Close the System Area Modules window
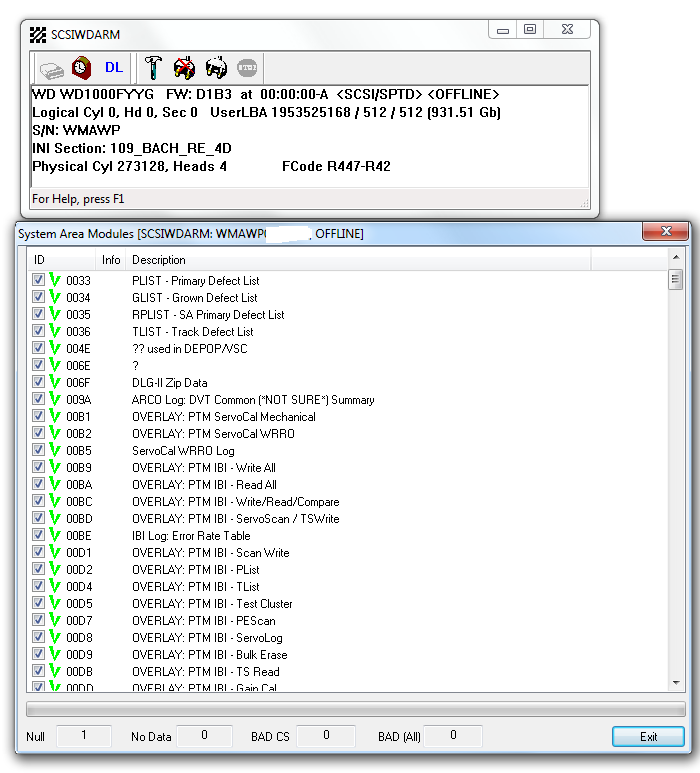The height and width of the screenshot is (773, 700). click(665, 231)
